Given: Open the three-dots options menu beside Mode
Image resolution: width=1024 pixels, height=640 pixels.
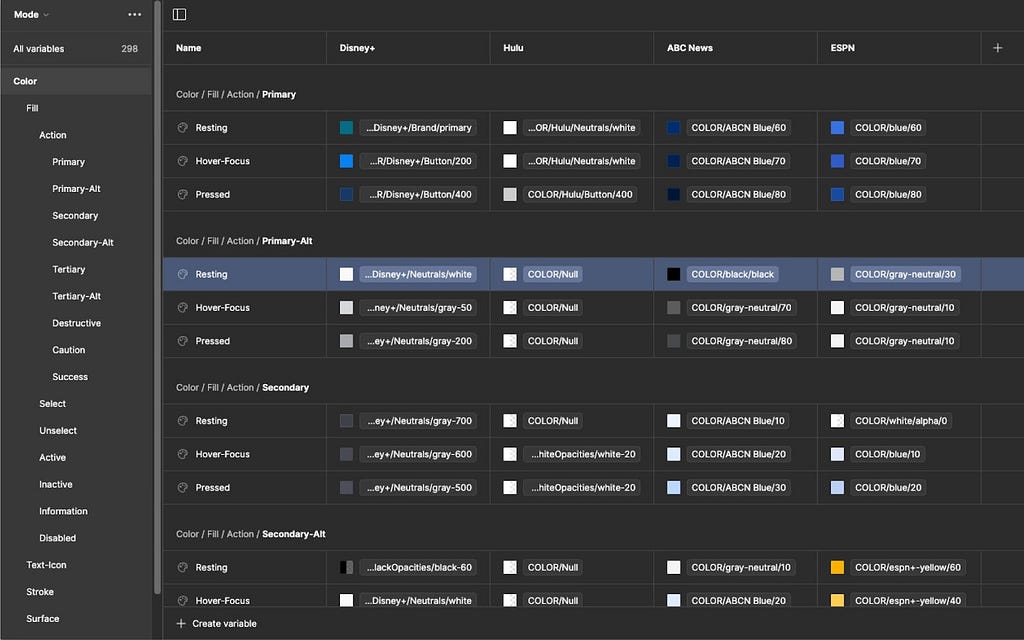Looking at the screenshot, I should (135, 14).
